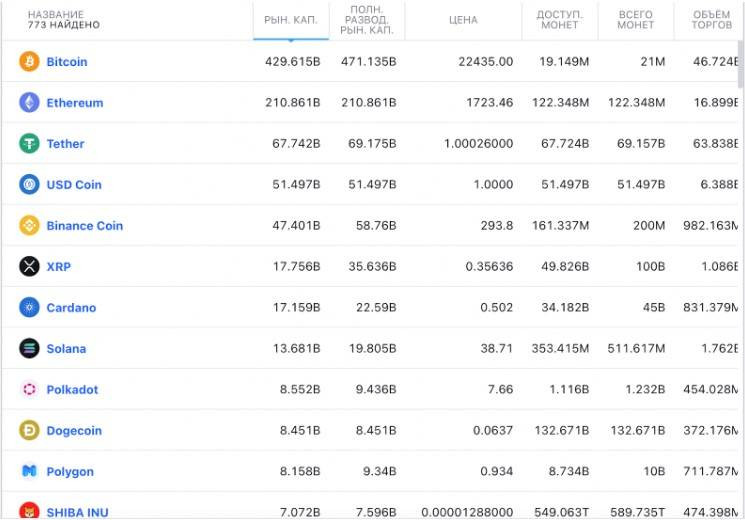The width and height of the screenshot is (745, 520).
Task: Select Bitcoin available coins 19.149M
Action: tap(564, 62)
